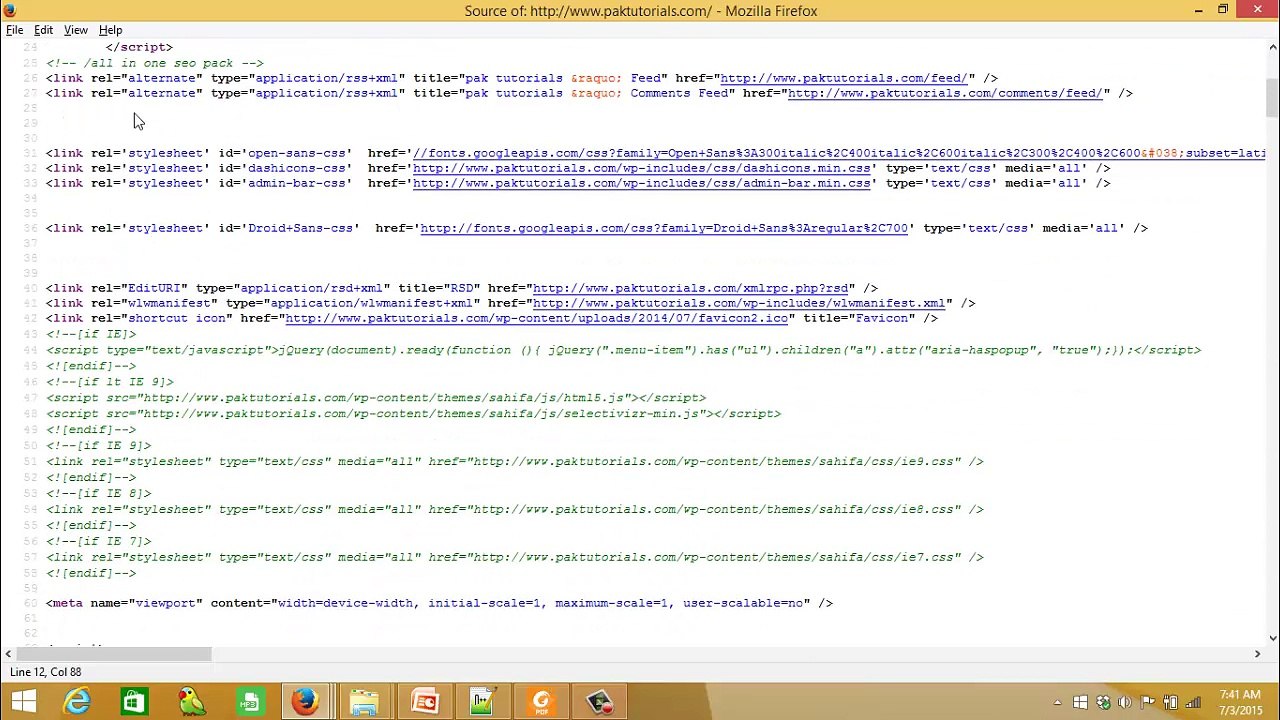Open the clock showing 7:41 AM
Viewport: 1280px width, 720px height.
click(x=1240, y=702)
